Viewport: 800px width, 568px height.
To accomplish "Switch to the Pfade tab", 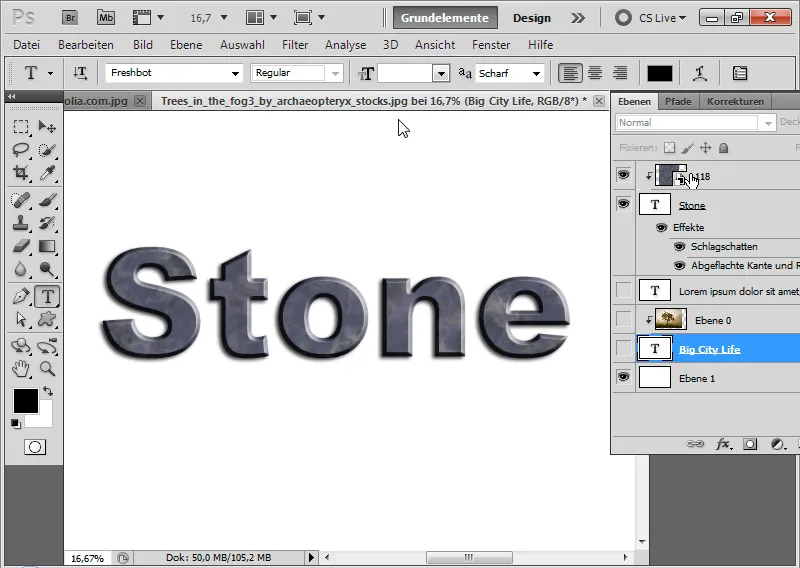I will click(678, 101).
